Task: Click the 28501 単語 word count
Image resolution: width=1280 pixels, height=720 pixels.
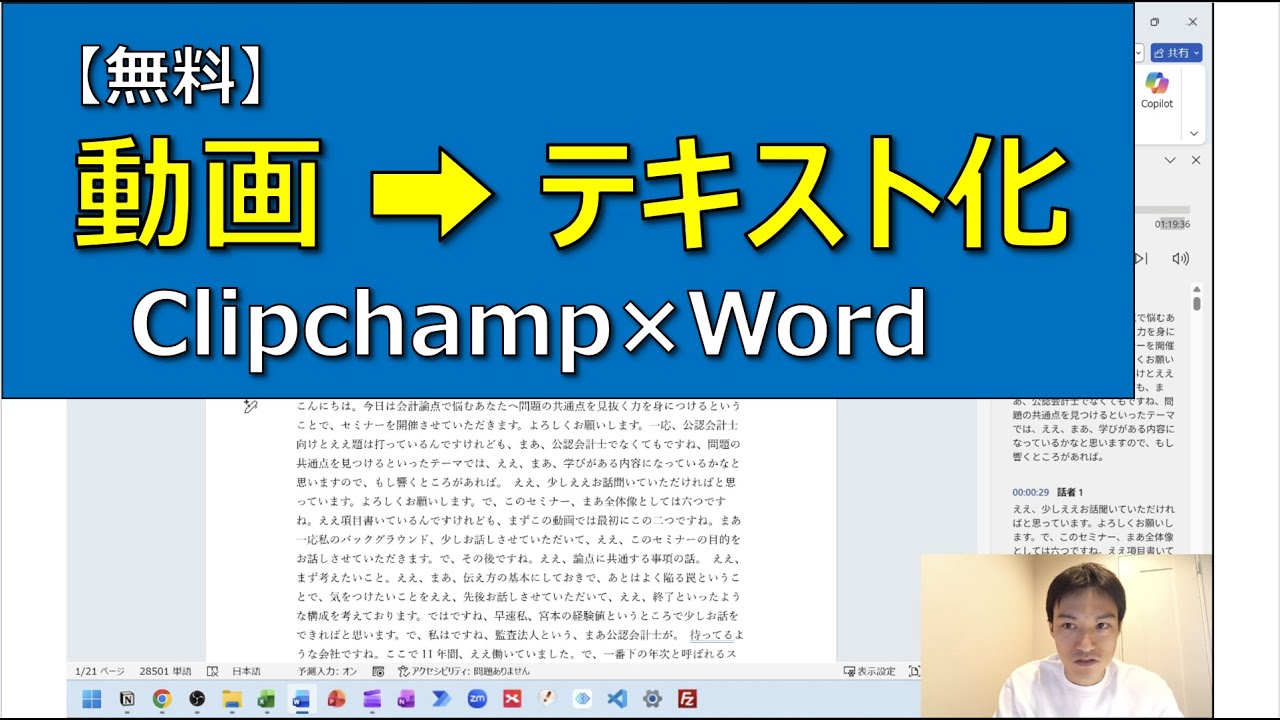Action: 165,671
